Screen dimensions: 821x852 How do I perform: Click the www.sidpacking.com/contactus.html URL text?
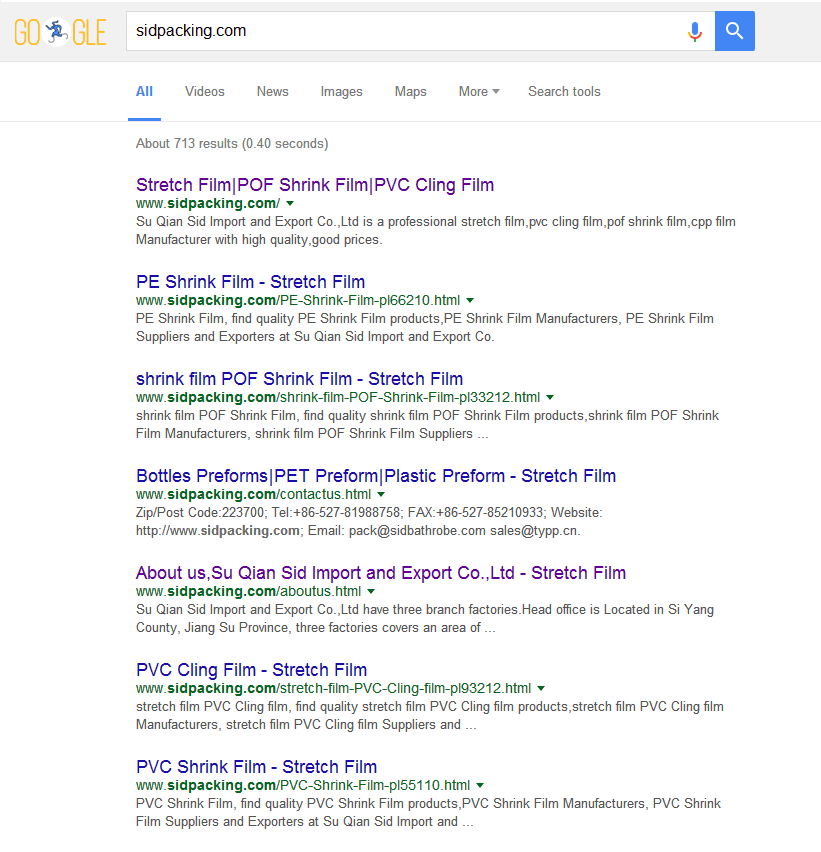point(253,494)
